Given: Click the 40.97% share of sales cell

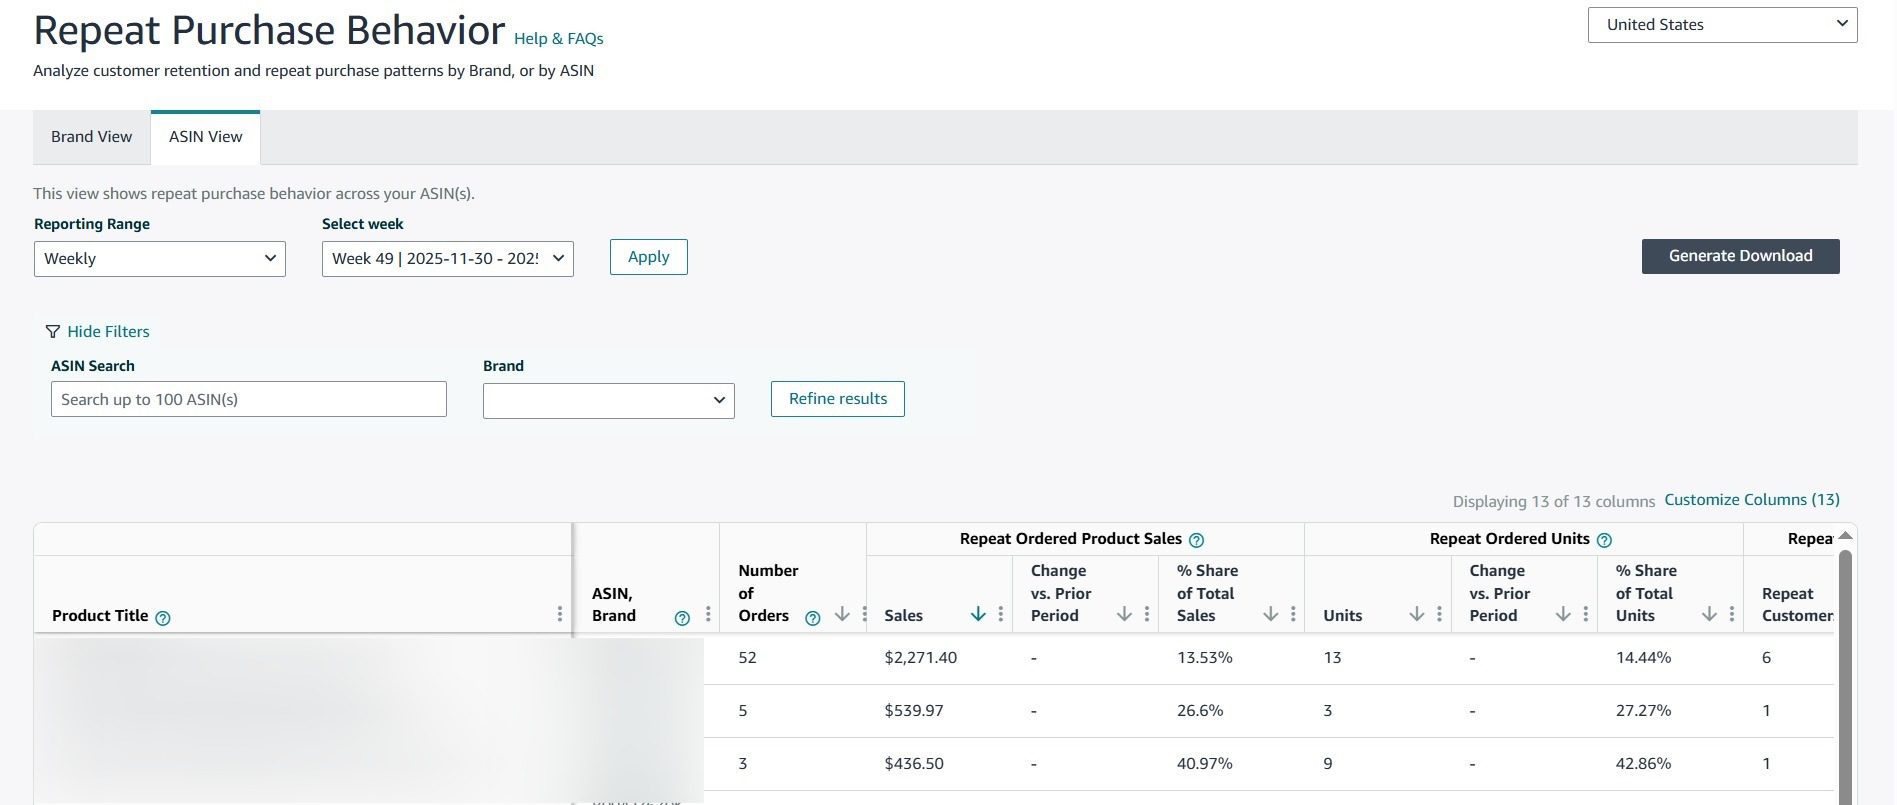Looking at the screenshot, I should click(x=1204, y=764).
